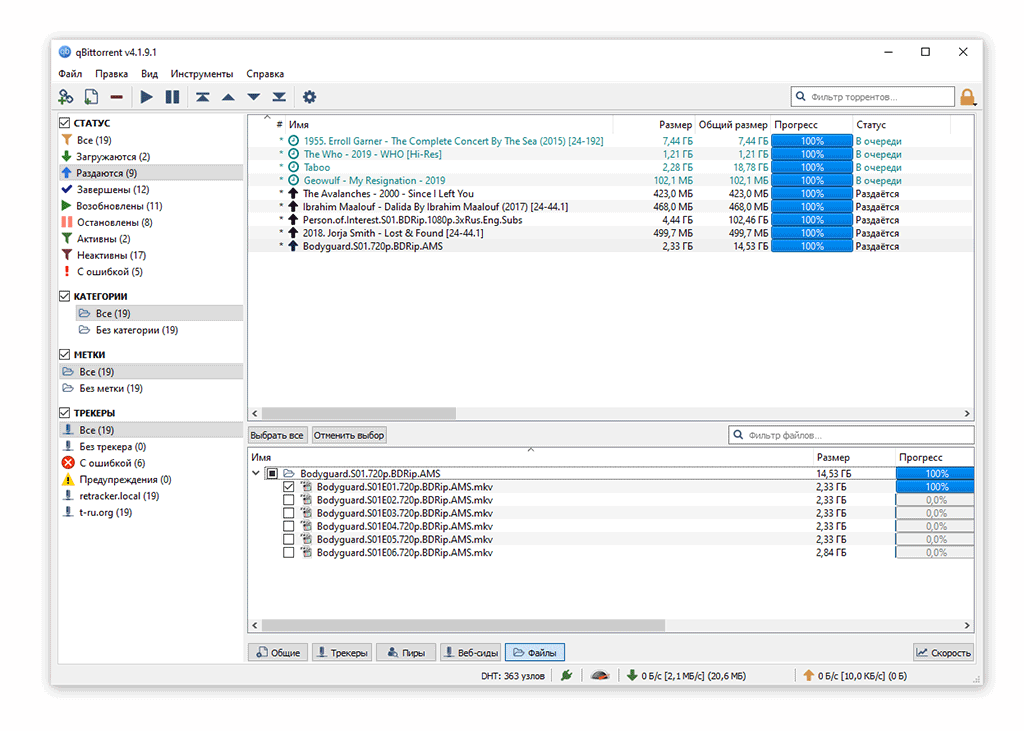Switch to the Пиры tab
1024x731 pixels.
coord(407,652)
